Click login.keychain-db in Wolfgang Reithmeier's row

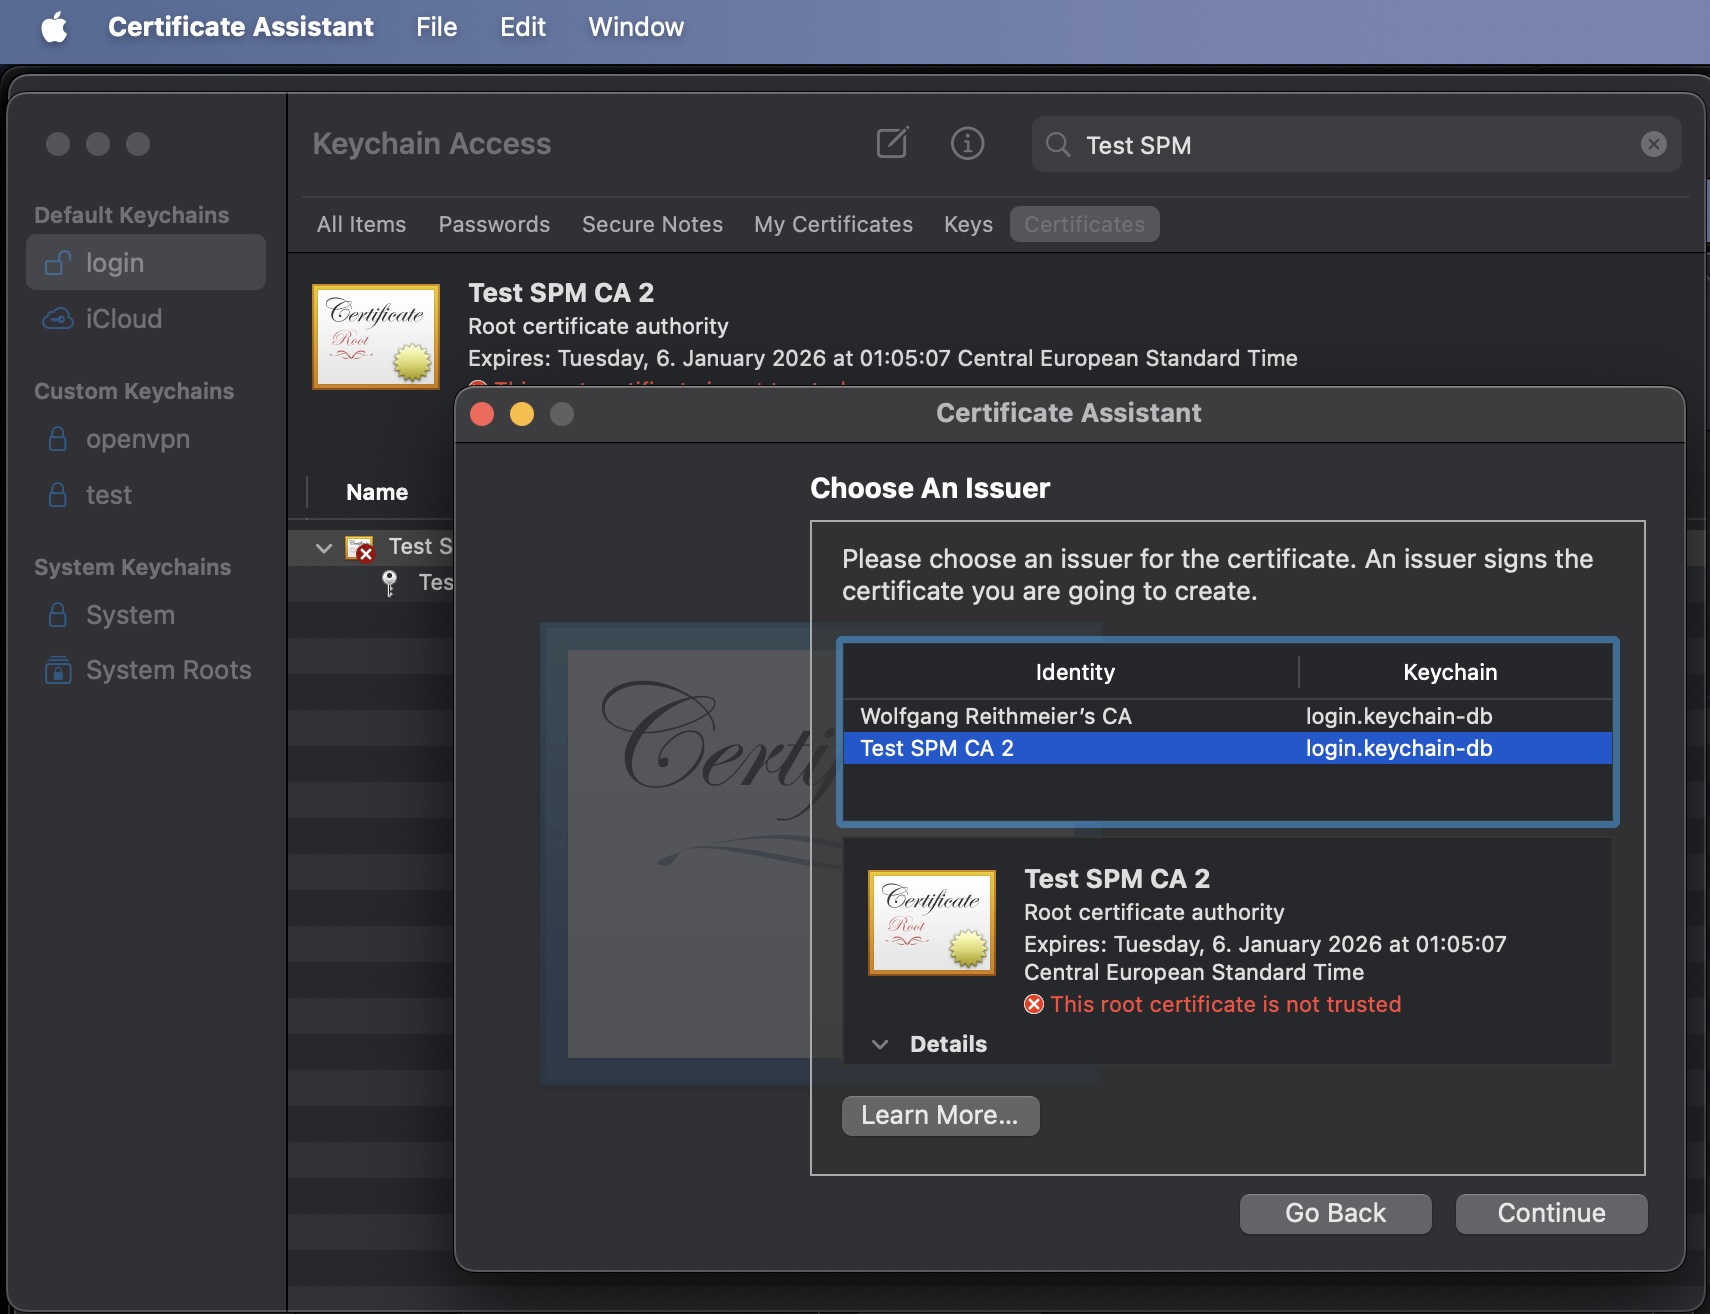click(x=1399, y=716)
